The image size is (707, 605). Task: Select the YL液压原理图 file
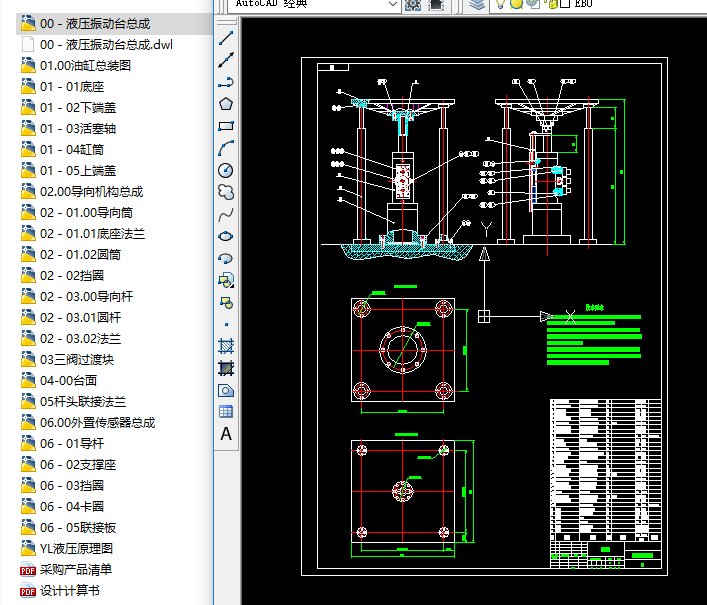pyautogui.click(x=76, y=549)
